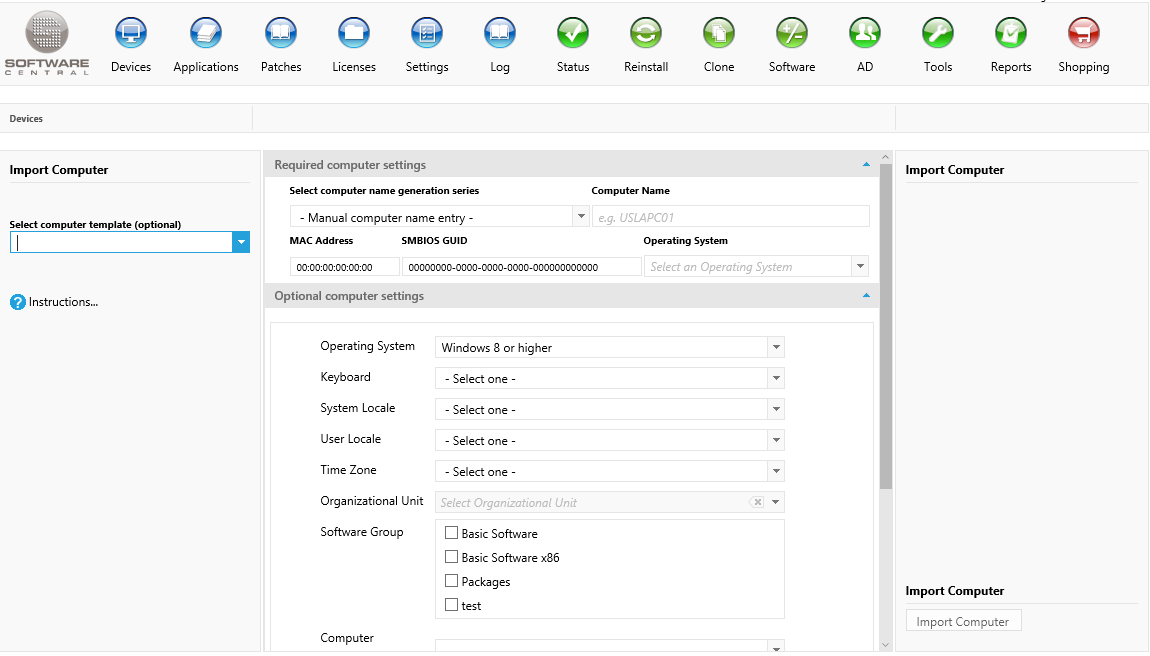
Task: Open the Tools menu item
Action: [x=938, y=34]
